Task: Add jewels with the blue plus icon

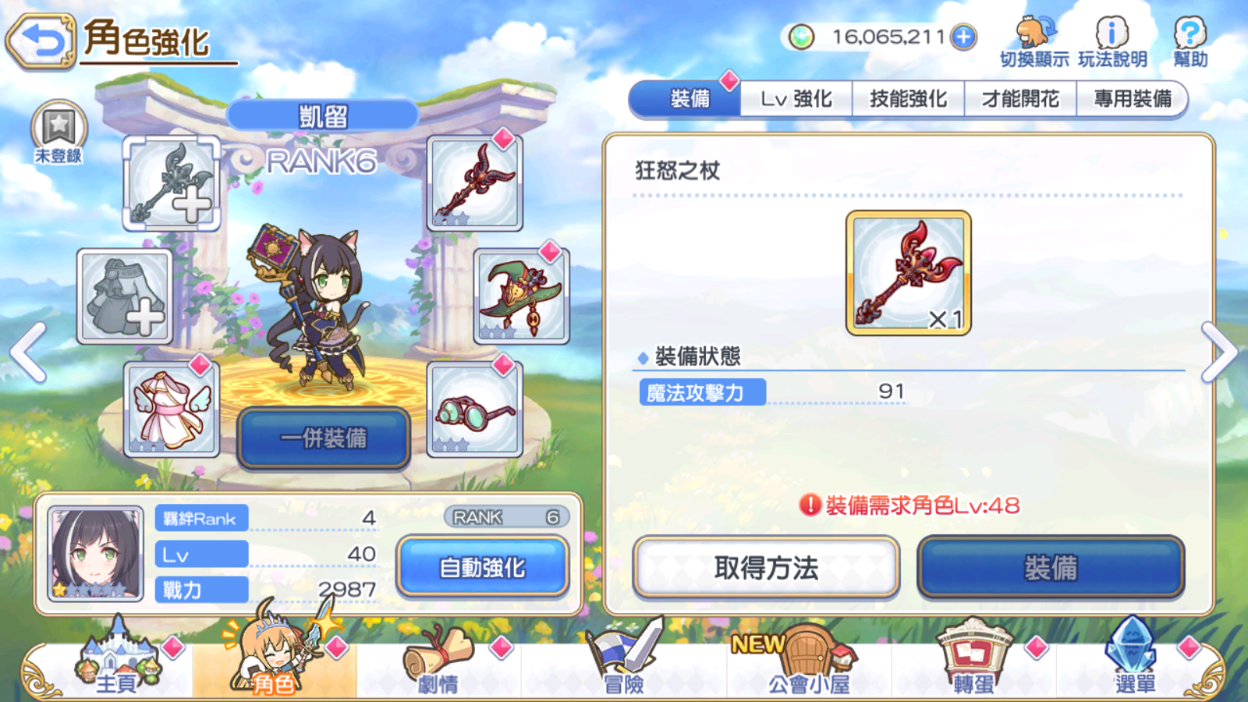Action: point(962,38)
